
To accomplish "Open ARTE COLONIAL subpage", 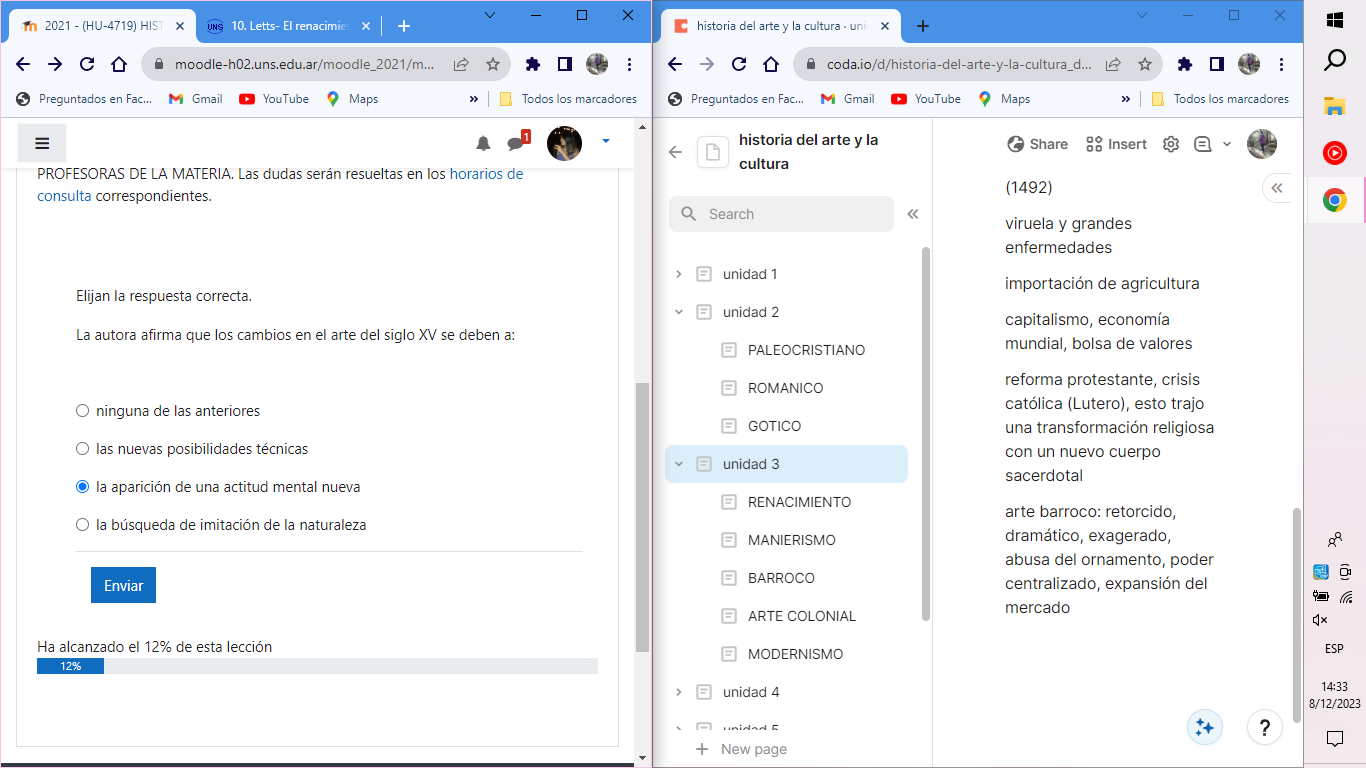I will [802, 616].
